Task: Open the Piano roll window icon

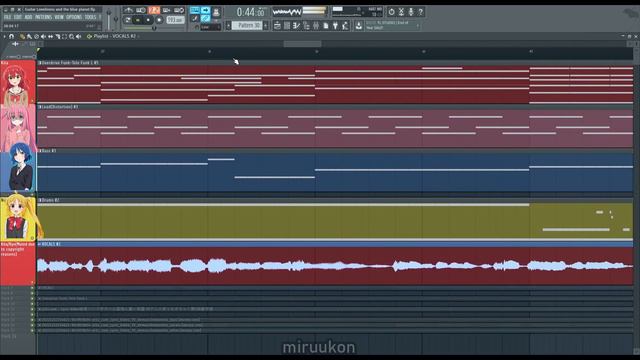Action: tap(287, 26)
